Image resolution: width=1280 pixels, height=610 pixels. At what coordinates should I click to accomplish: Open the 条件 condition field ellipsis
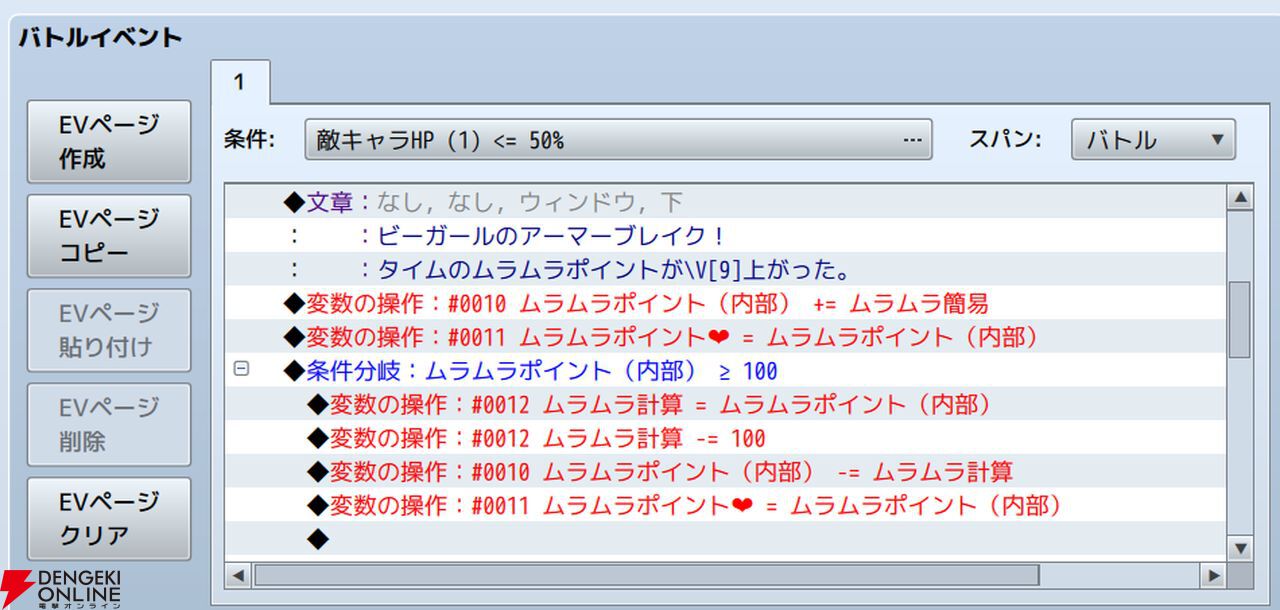911,141
